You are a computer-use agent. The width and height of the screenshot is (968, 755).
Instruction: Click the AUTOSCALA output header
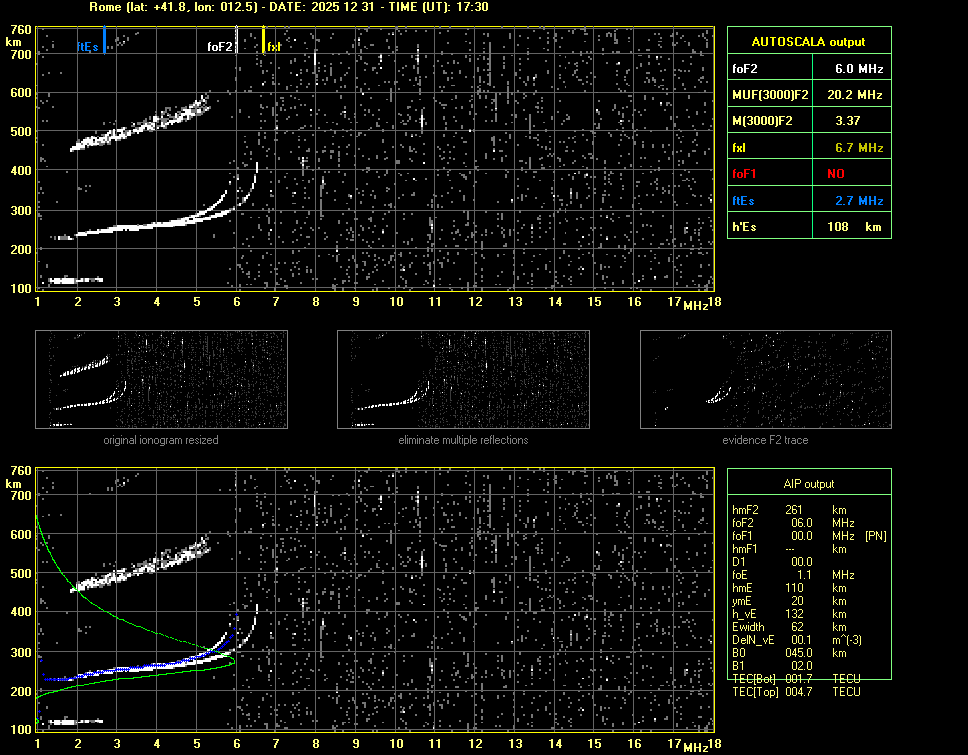point(808,42)
